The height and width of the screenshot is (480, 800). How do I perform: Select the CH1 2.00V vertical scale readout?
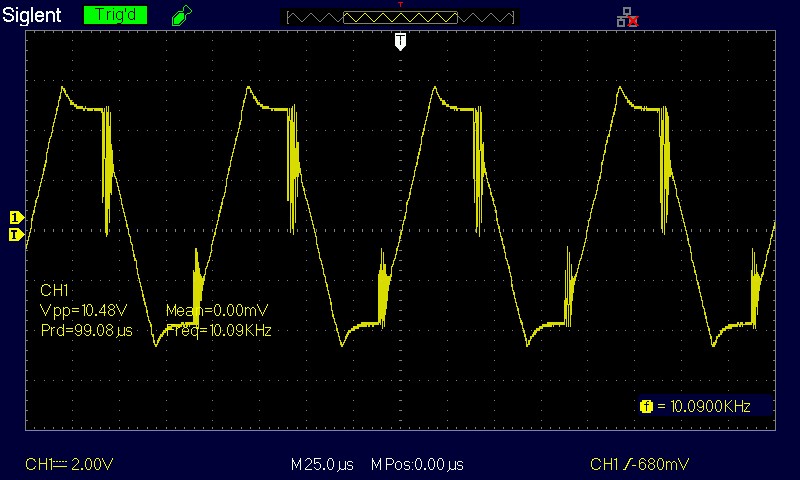pos(69,465)
